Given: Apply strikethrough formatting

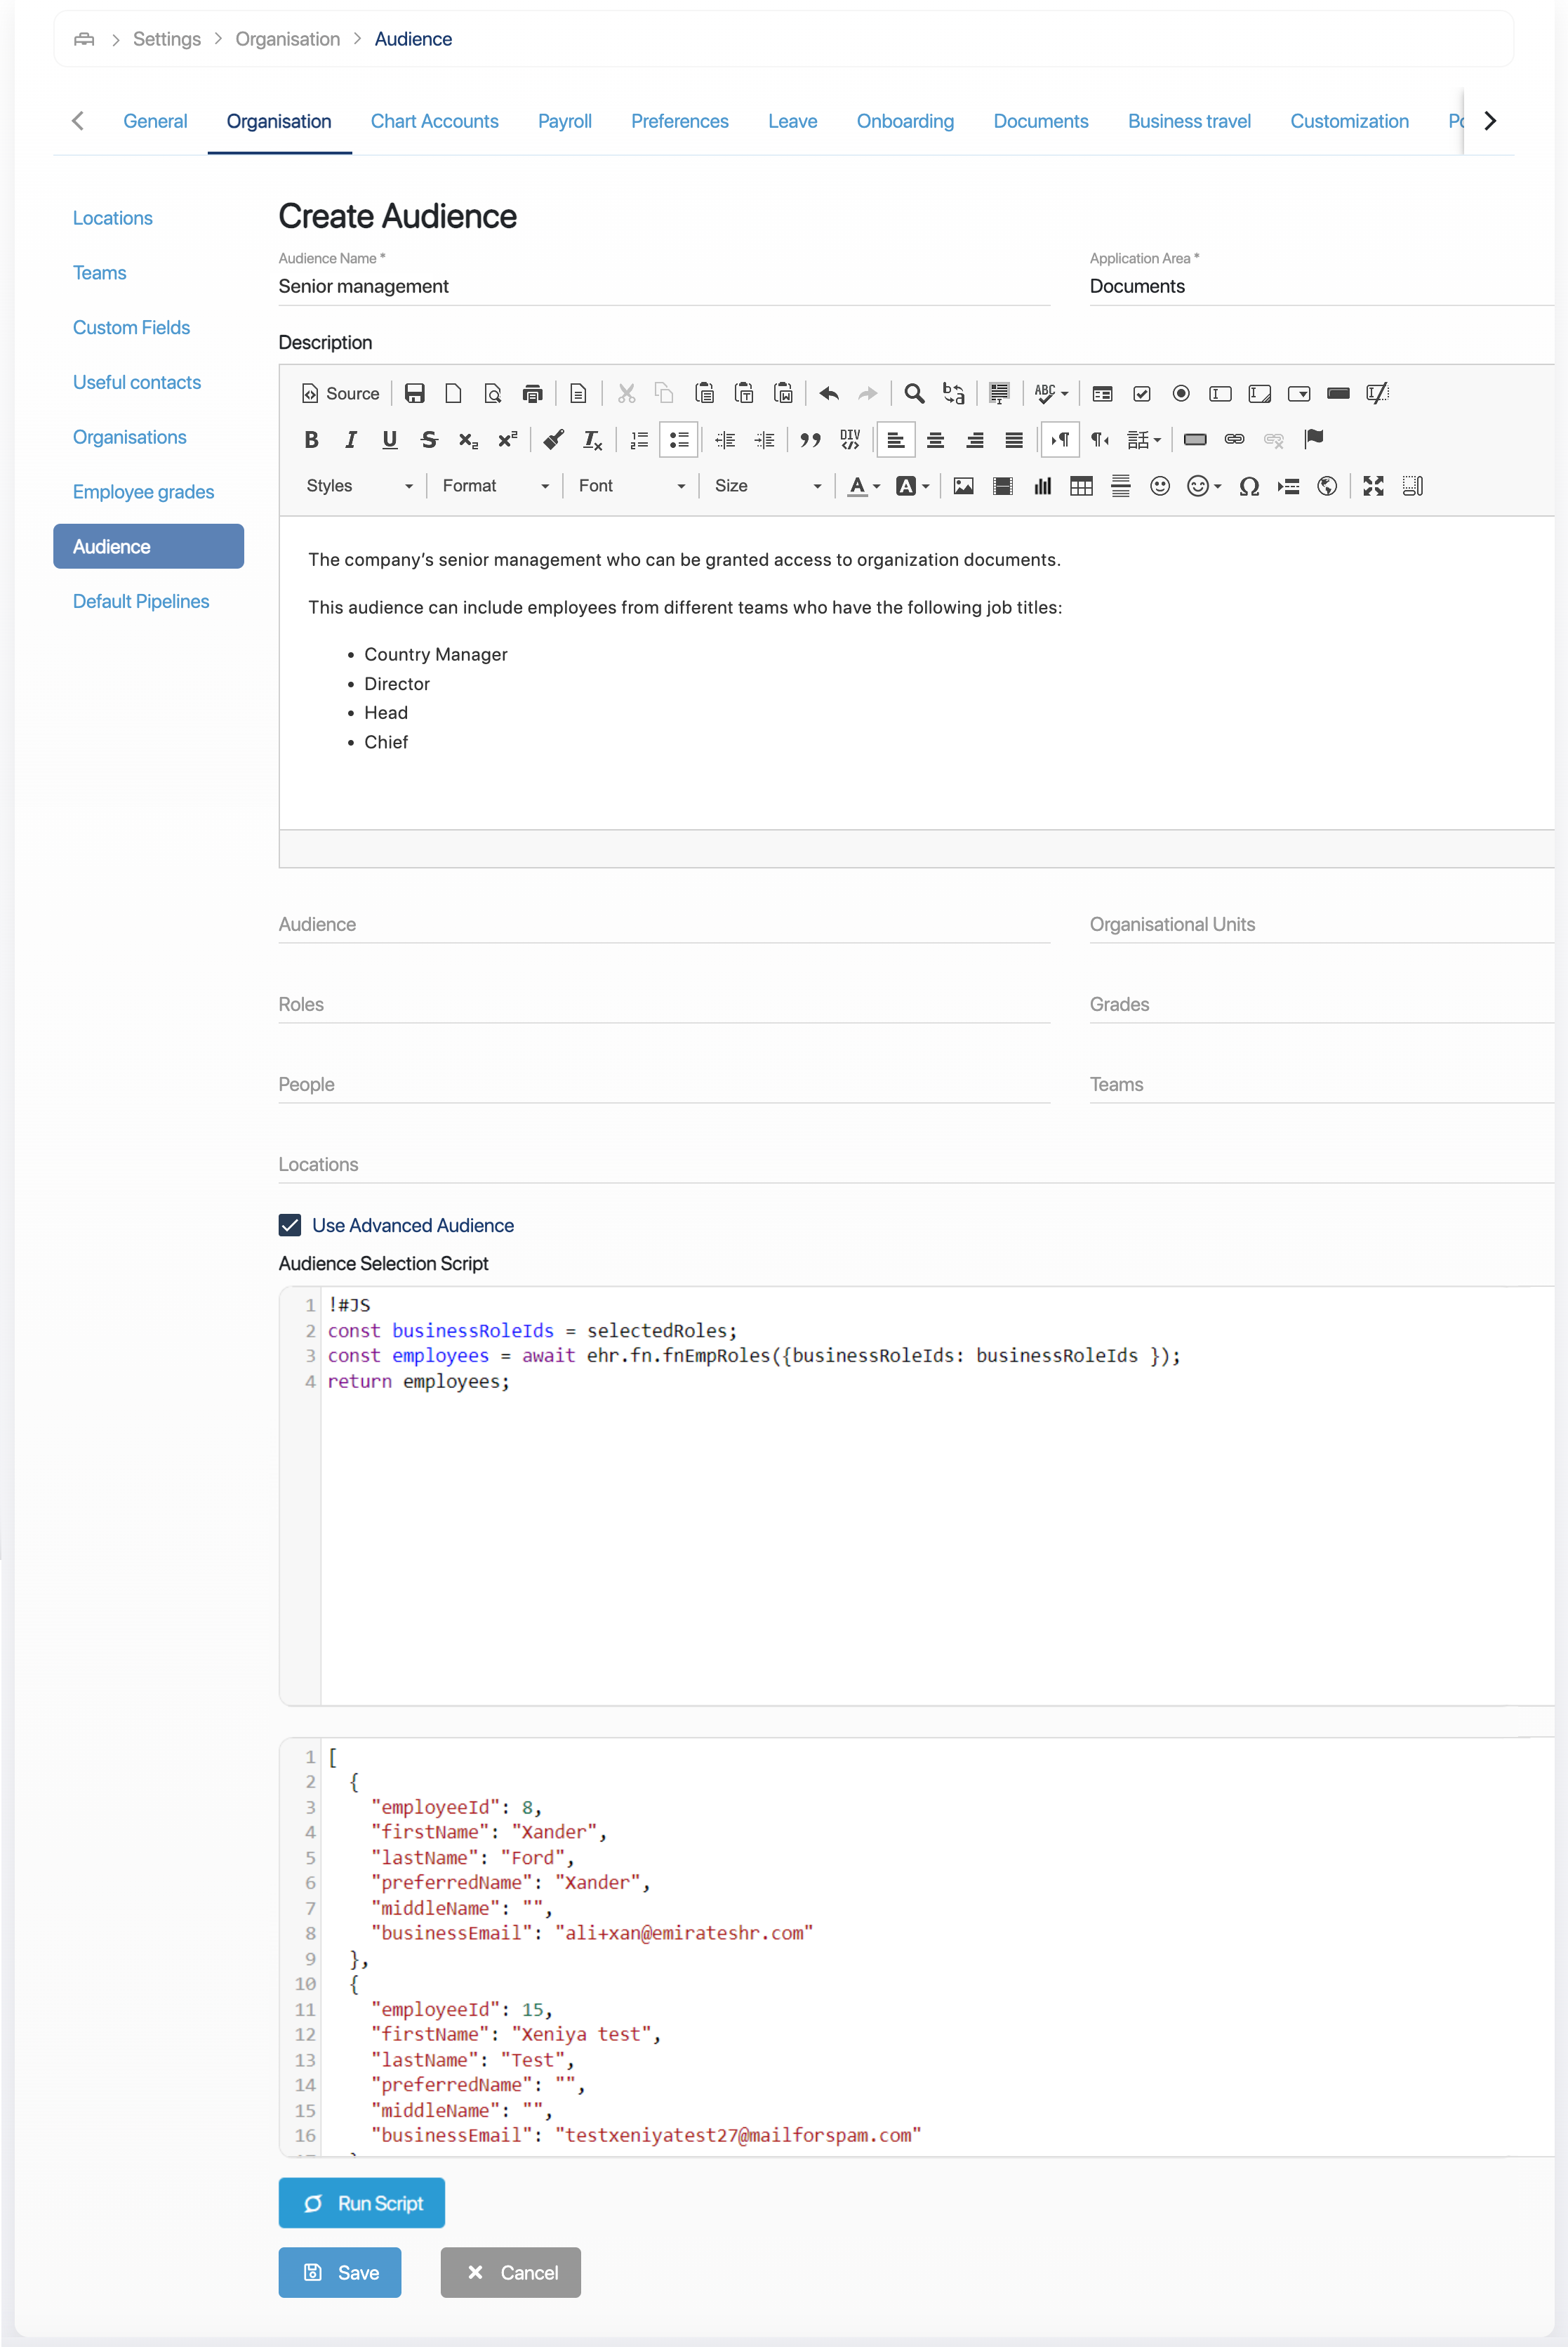Looking at the screenshot, I should (429, 439).
